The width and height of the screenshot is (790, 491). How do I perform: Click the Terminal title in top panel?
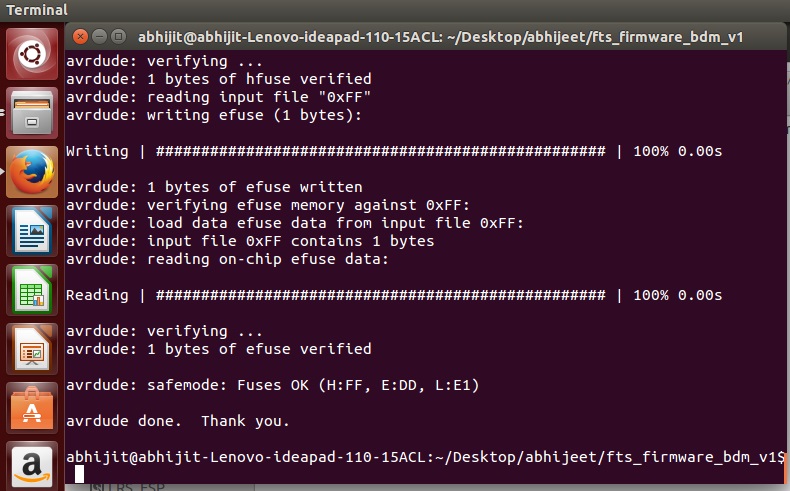37,10
